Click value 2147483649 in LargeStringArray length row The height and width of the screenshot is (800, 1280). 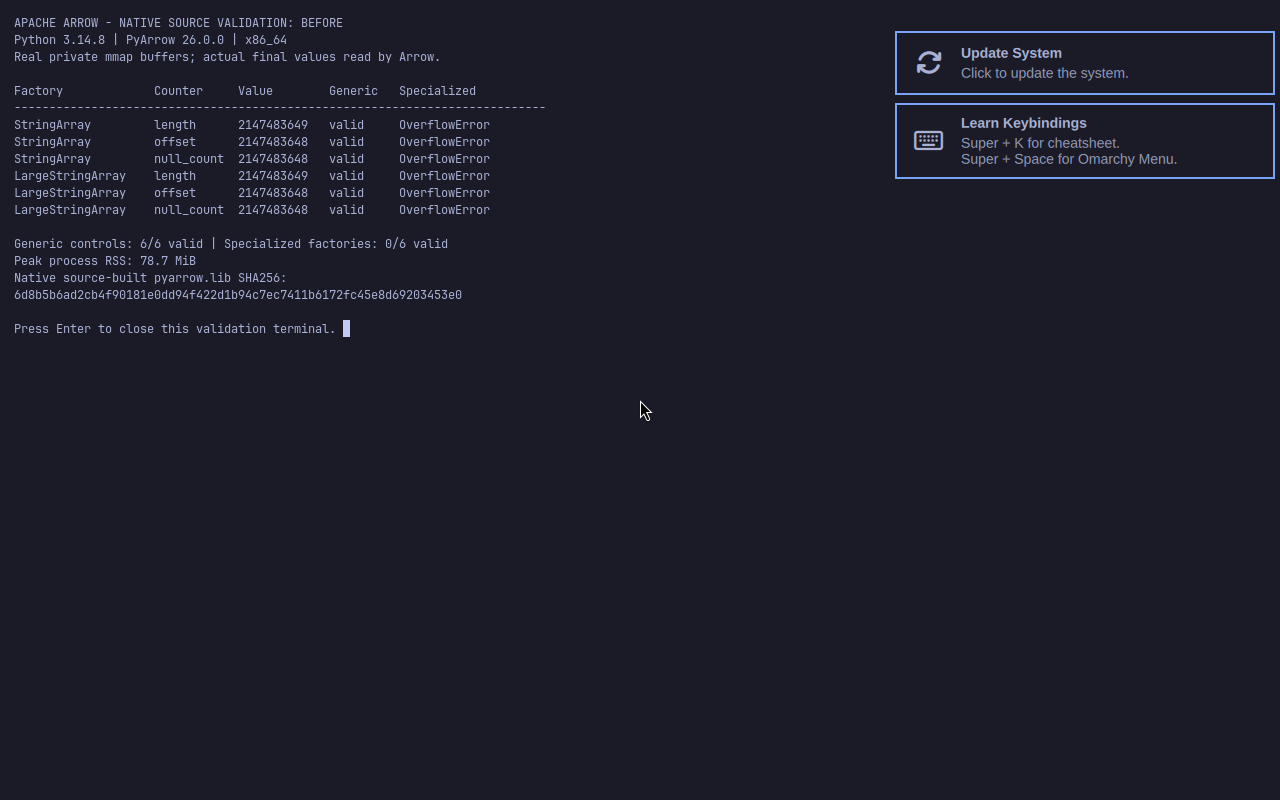(273, 176)
